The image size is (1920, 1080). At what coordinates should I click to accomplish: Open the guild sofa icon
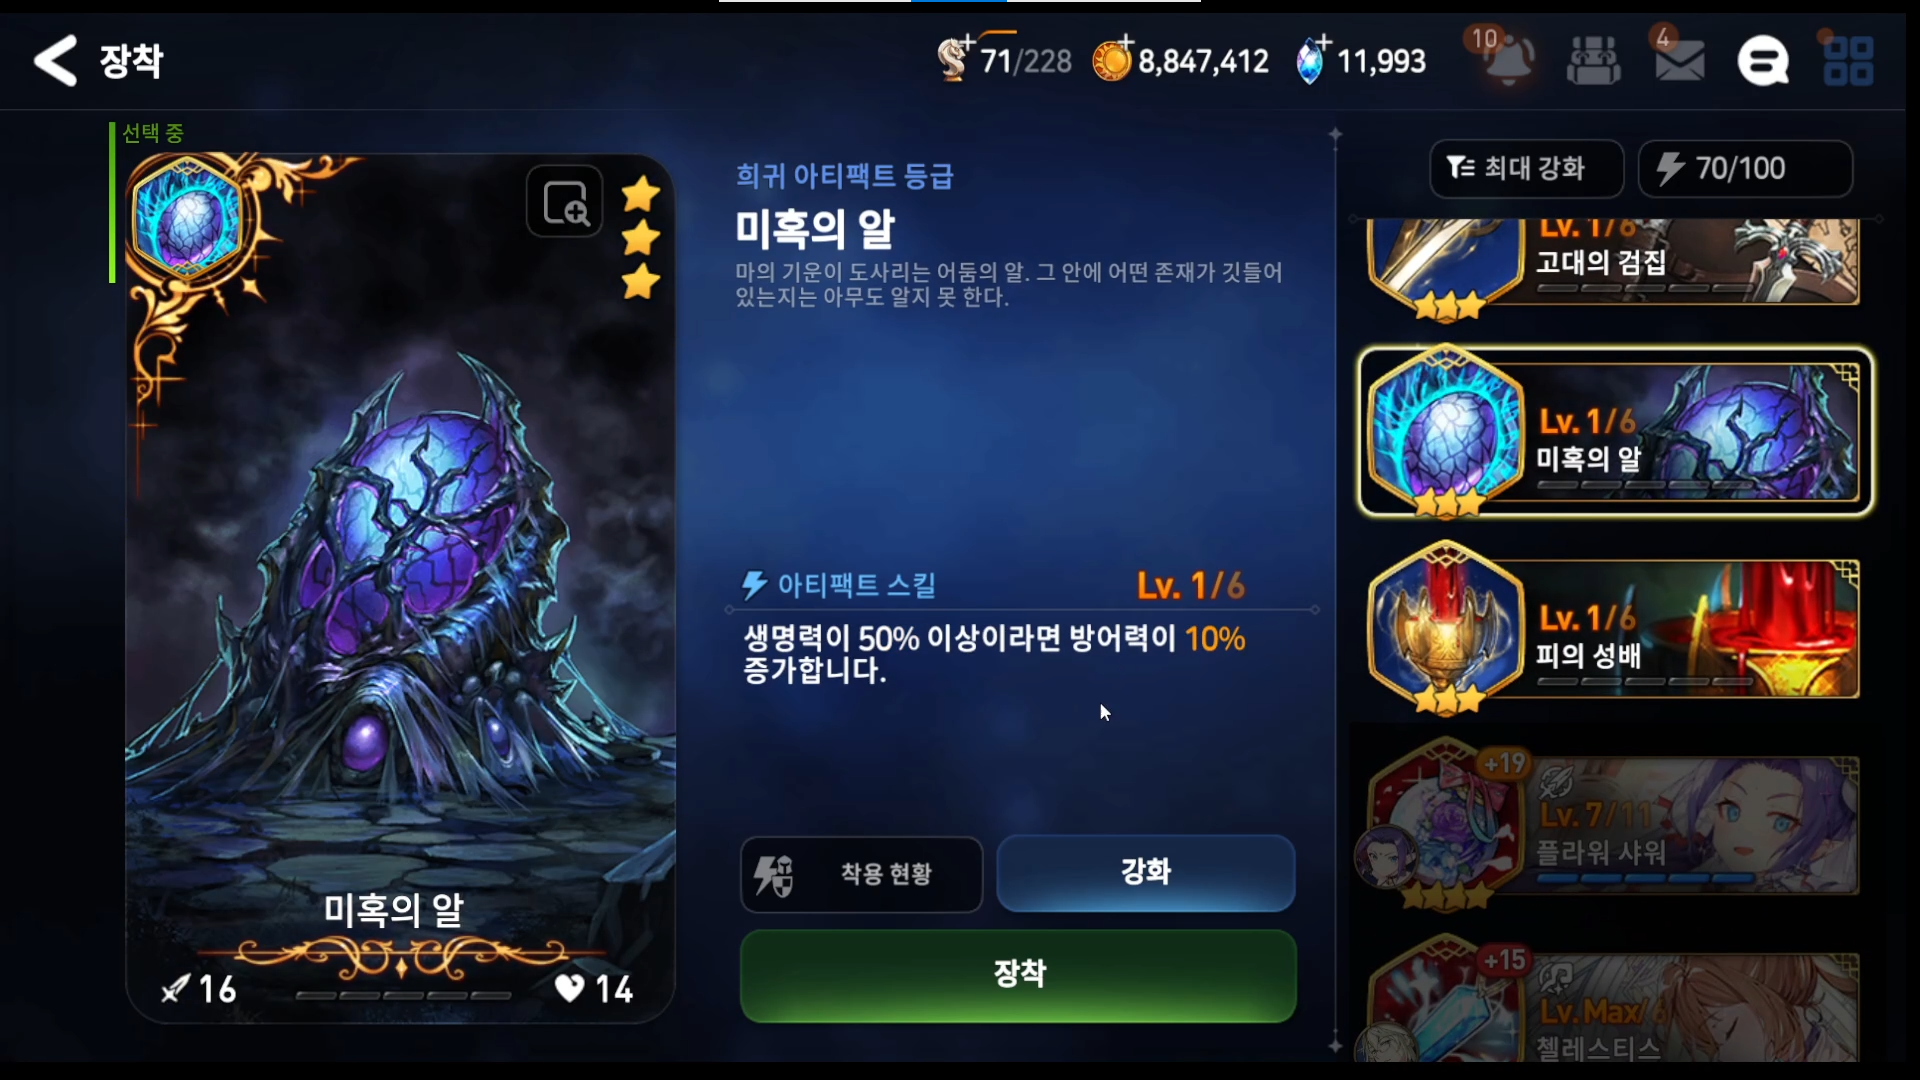coord(1593,61)
